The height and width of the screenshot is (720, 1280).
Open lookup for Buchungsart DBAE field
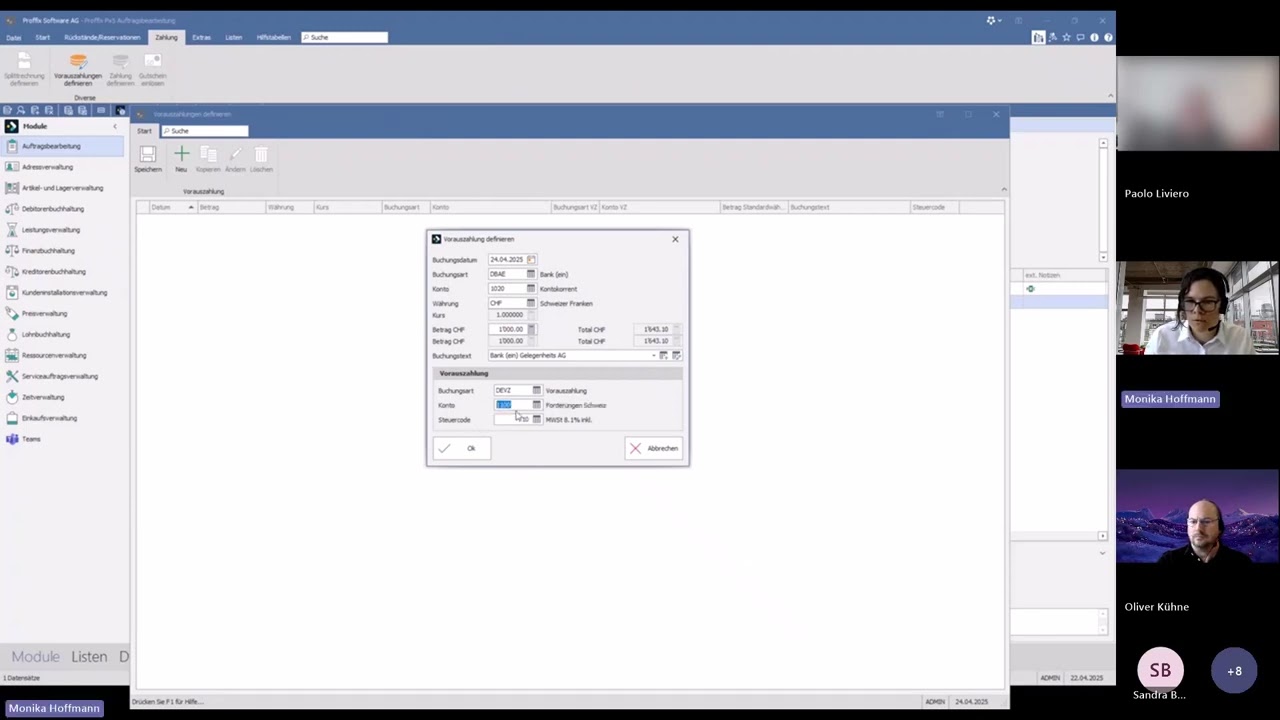[531, 274]
